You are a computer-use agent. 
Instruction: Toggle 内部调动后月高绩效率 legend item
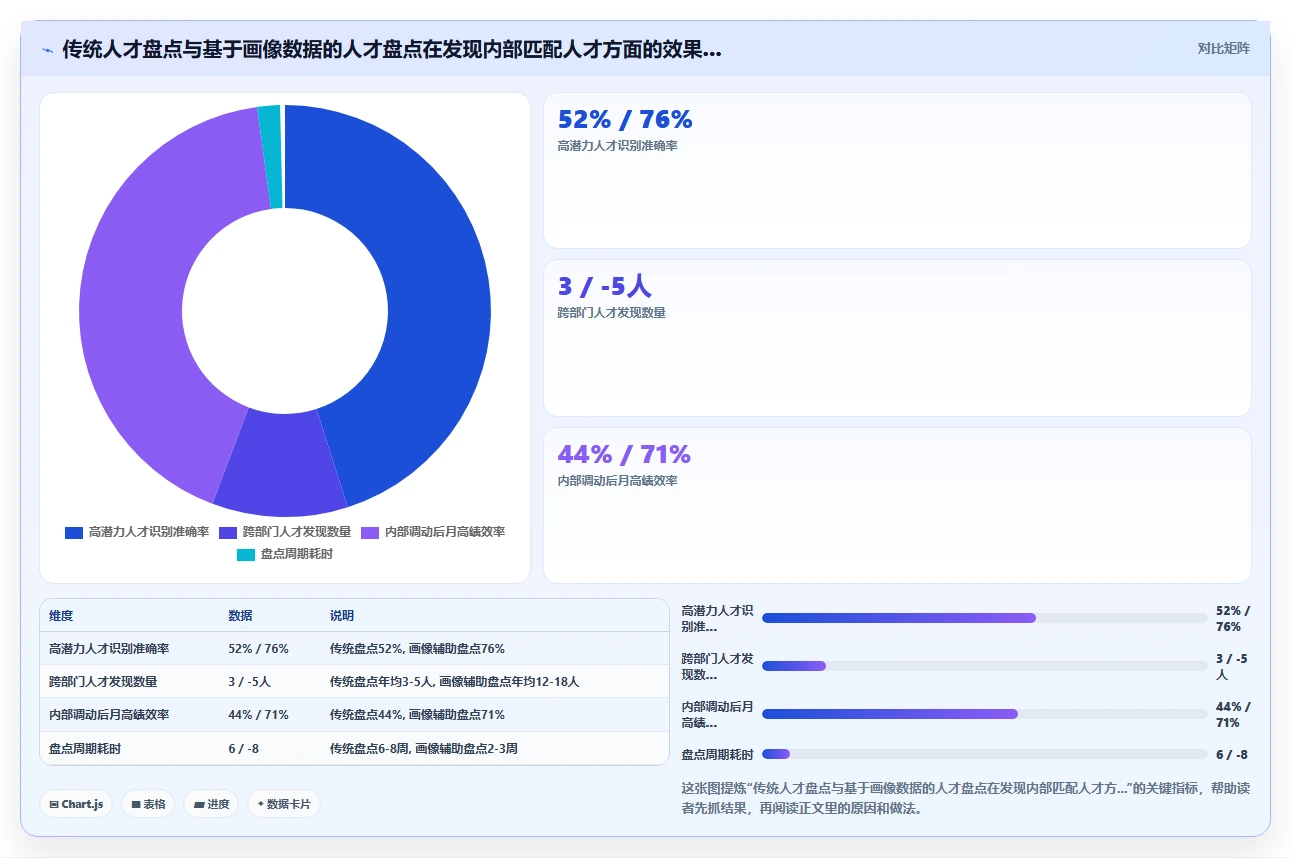click(x=433, y=532)
